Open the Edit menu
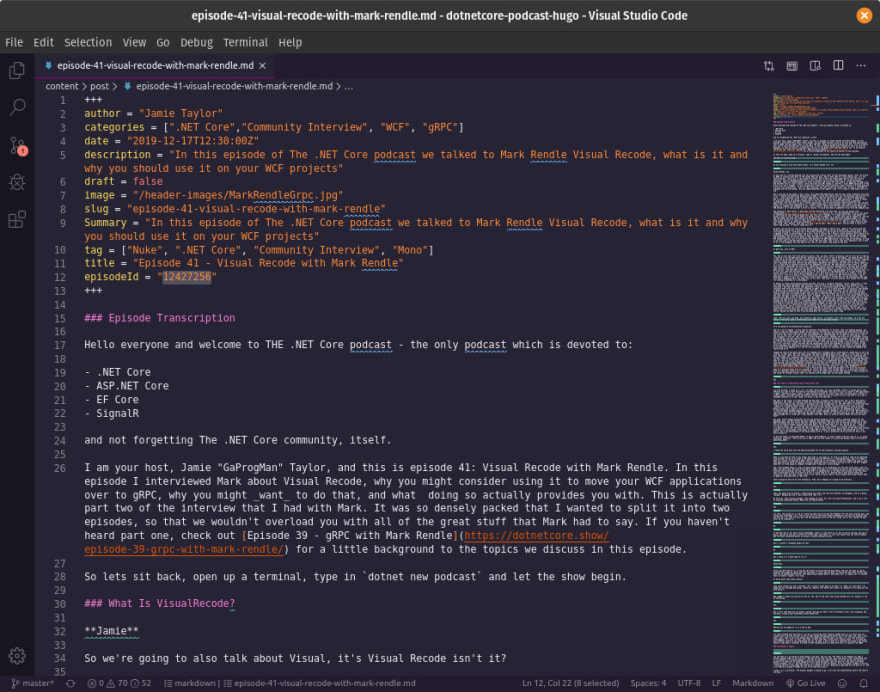This screenshot has height=692, width=880. coord(43,43)
